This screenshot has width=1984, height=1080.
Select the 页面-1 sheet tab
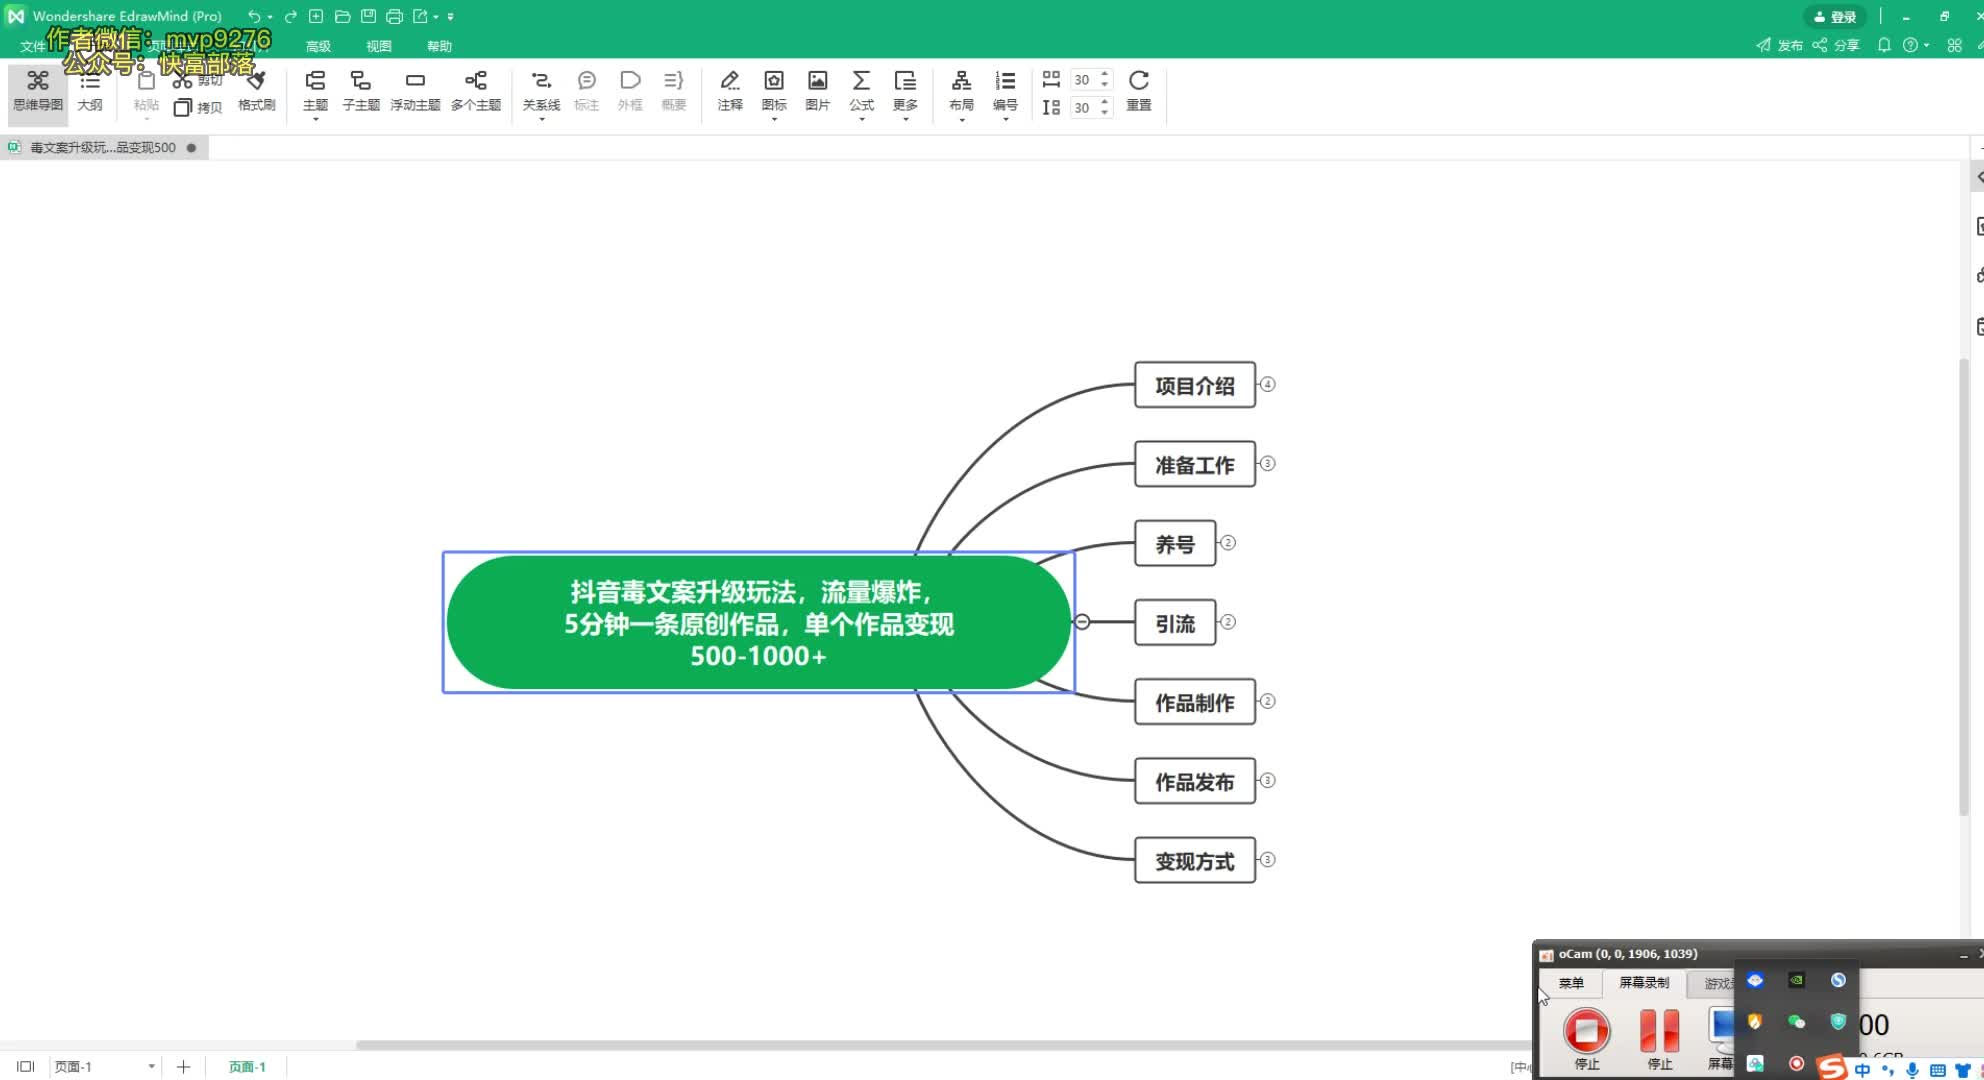[247, 1067]
